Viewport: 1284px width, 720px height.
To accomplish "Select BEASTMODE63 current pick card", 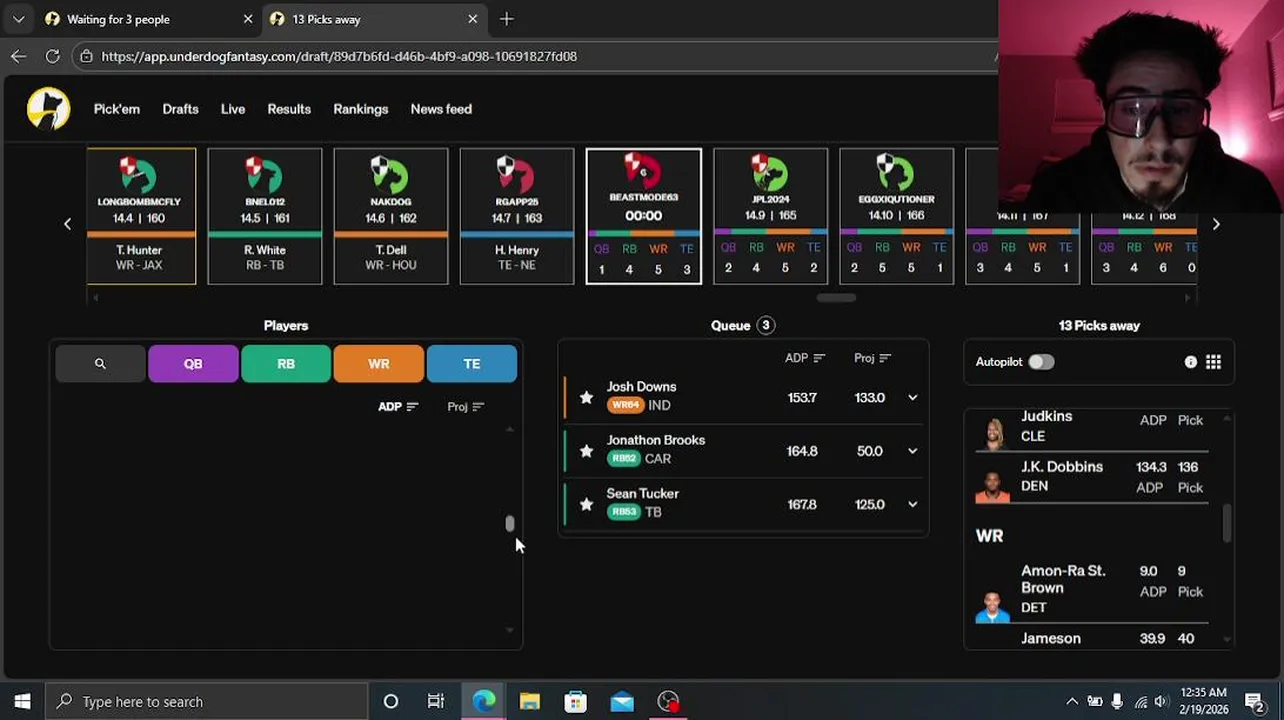I will pos(644,216).
